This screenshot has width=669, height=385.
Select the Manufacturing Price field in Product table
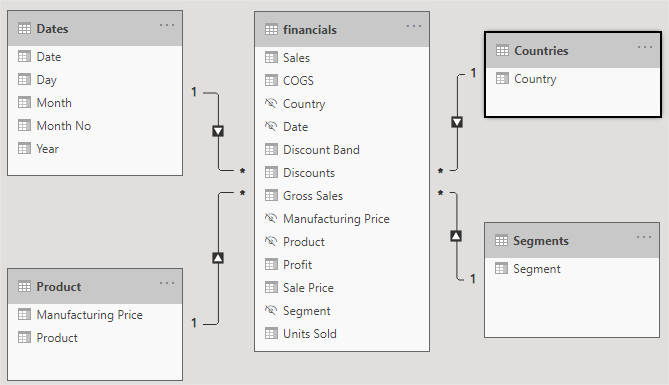tap(95, 315)
